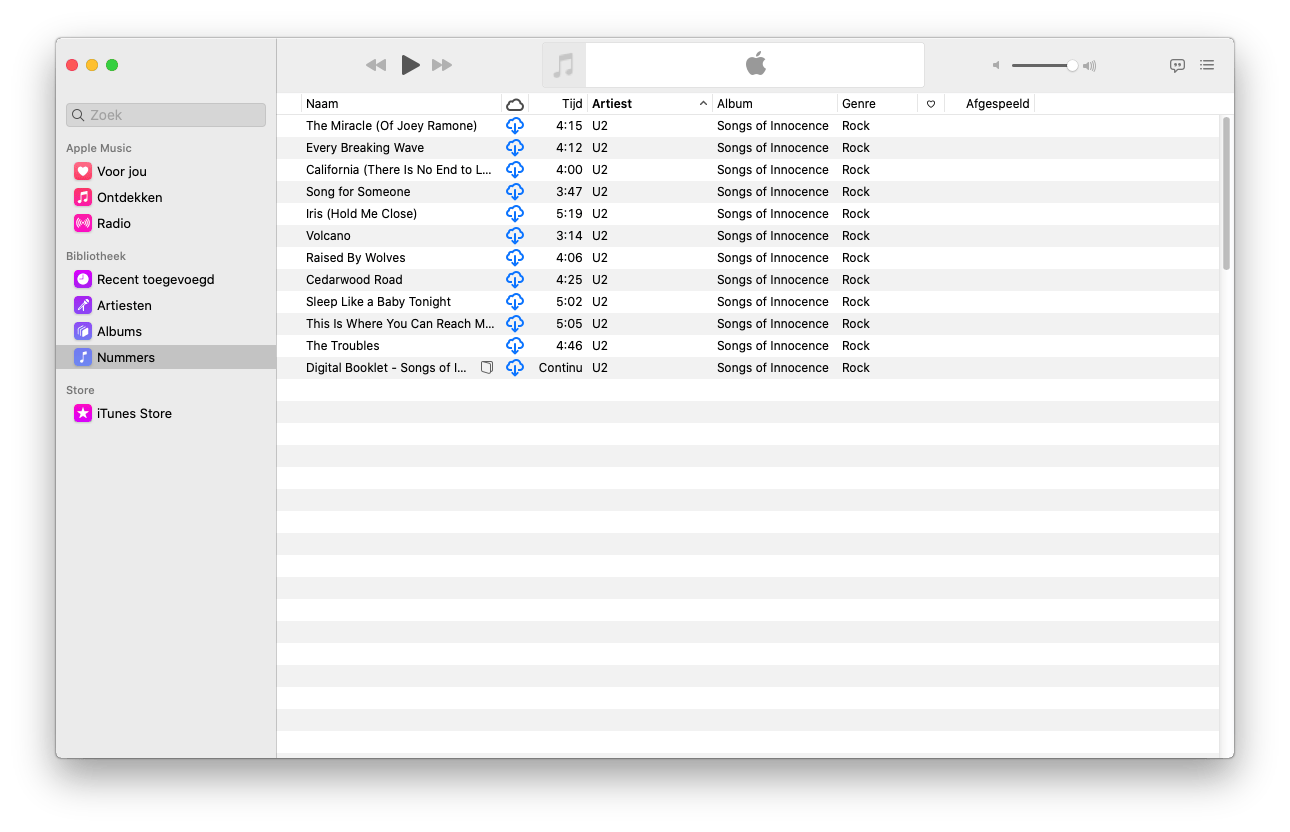Screen dimensions: 1290x832
Task: Download The Miracle (Of Joey Ramone)
Action: point(515,126)
